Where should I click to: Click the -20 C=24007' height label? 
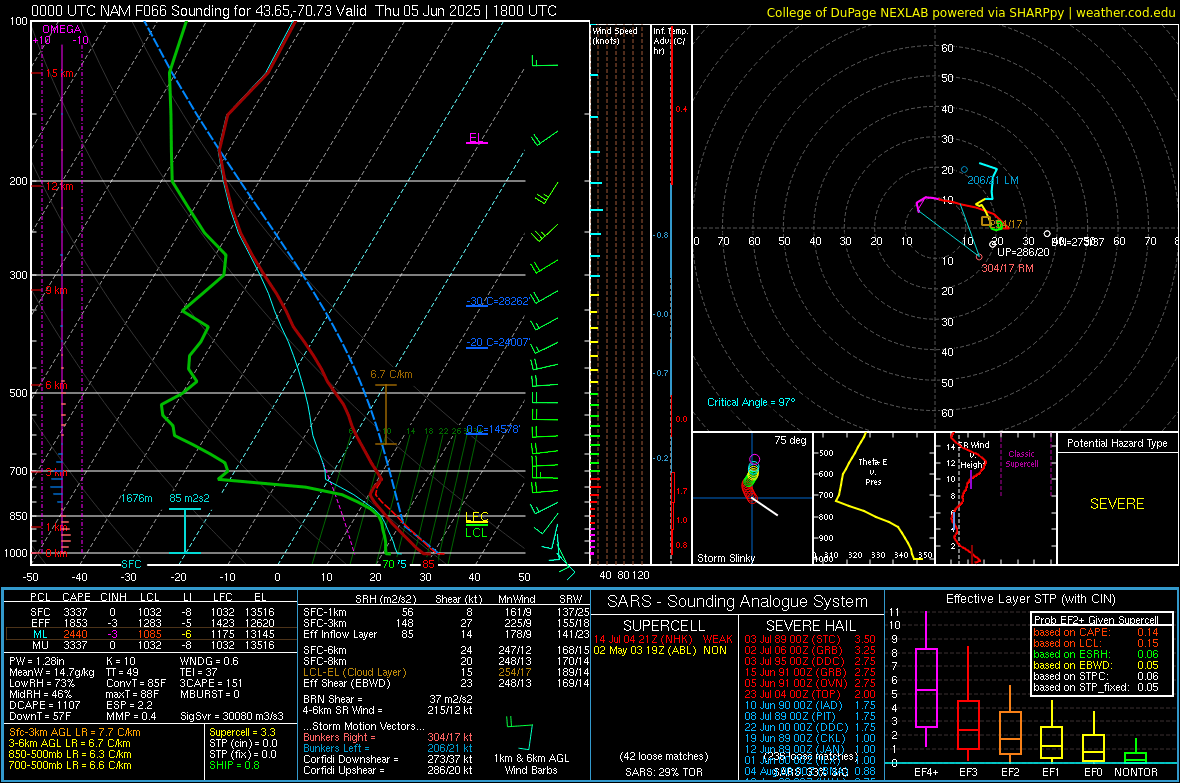pos(498,343)
